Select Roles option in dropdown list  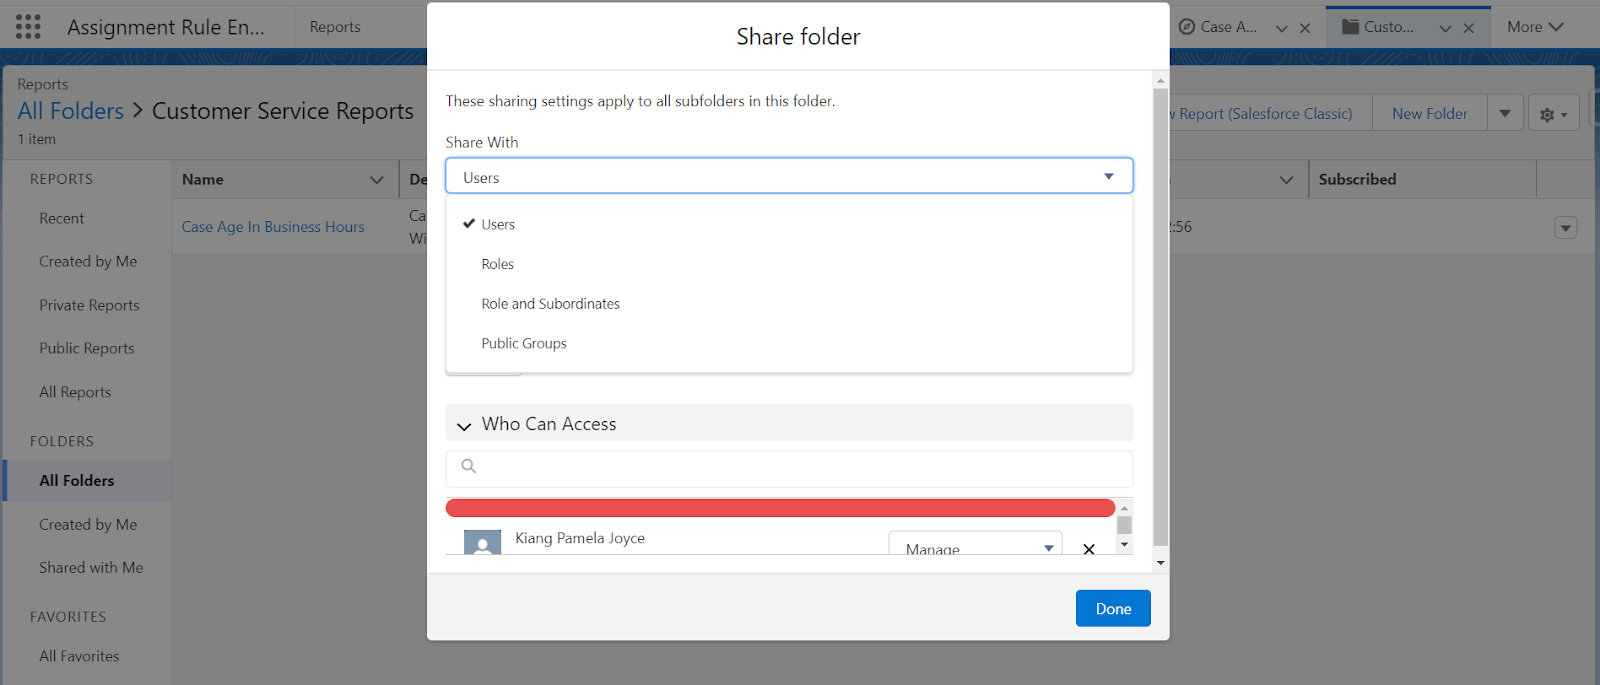click(x=789, y=264)
